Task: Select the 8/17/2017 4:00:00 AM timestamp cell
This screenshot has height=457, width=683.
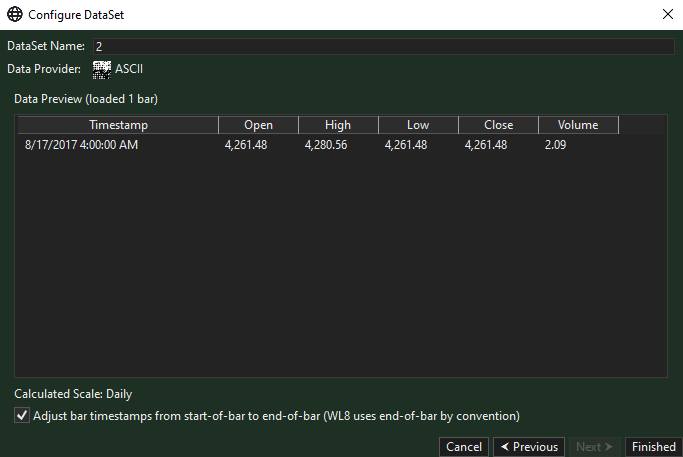Action: click(81, 145)
